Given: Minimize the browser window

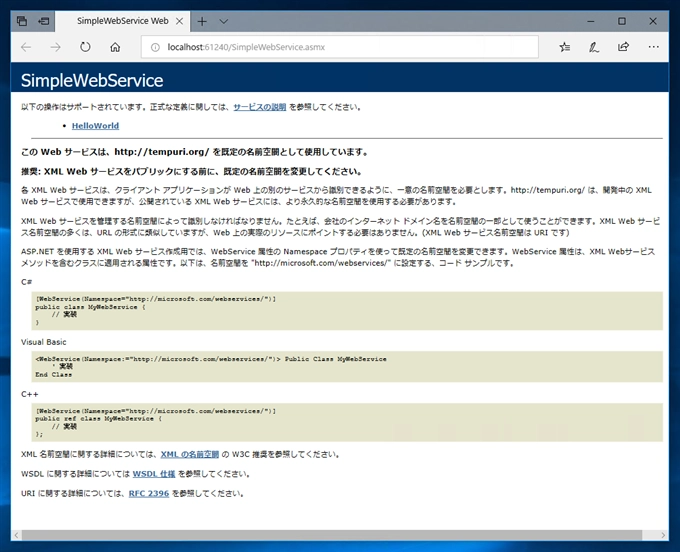Looking at the screenshot, I should (591, 21).
